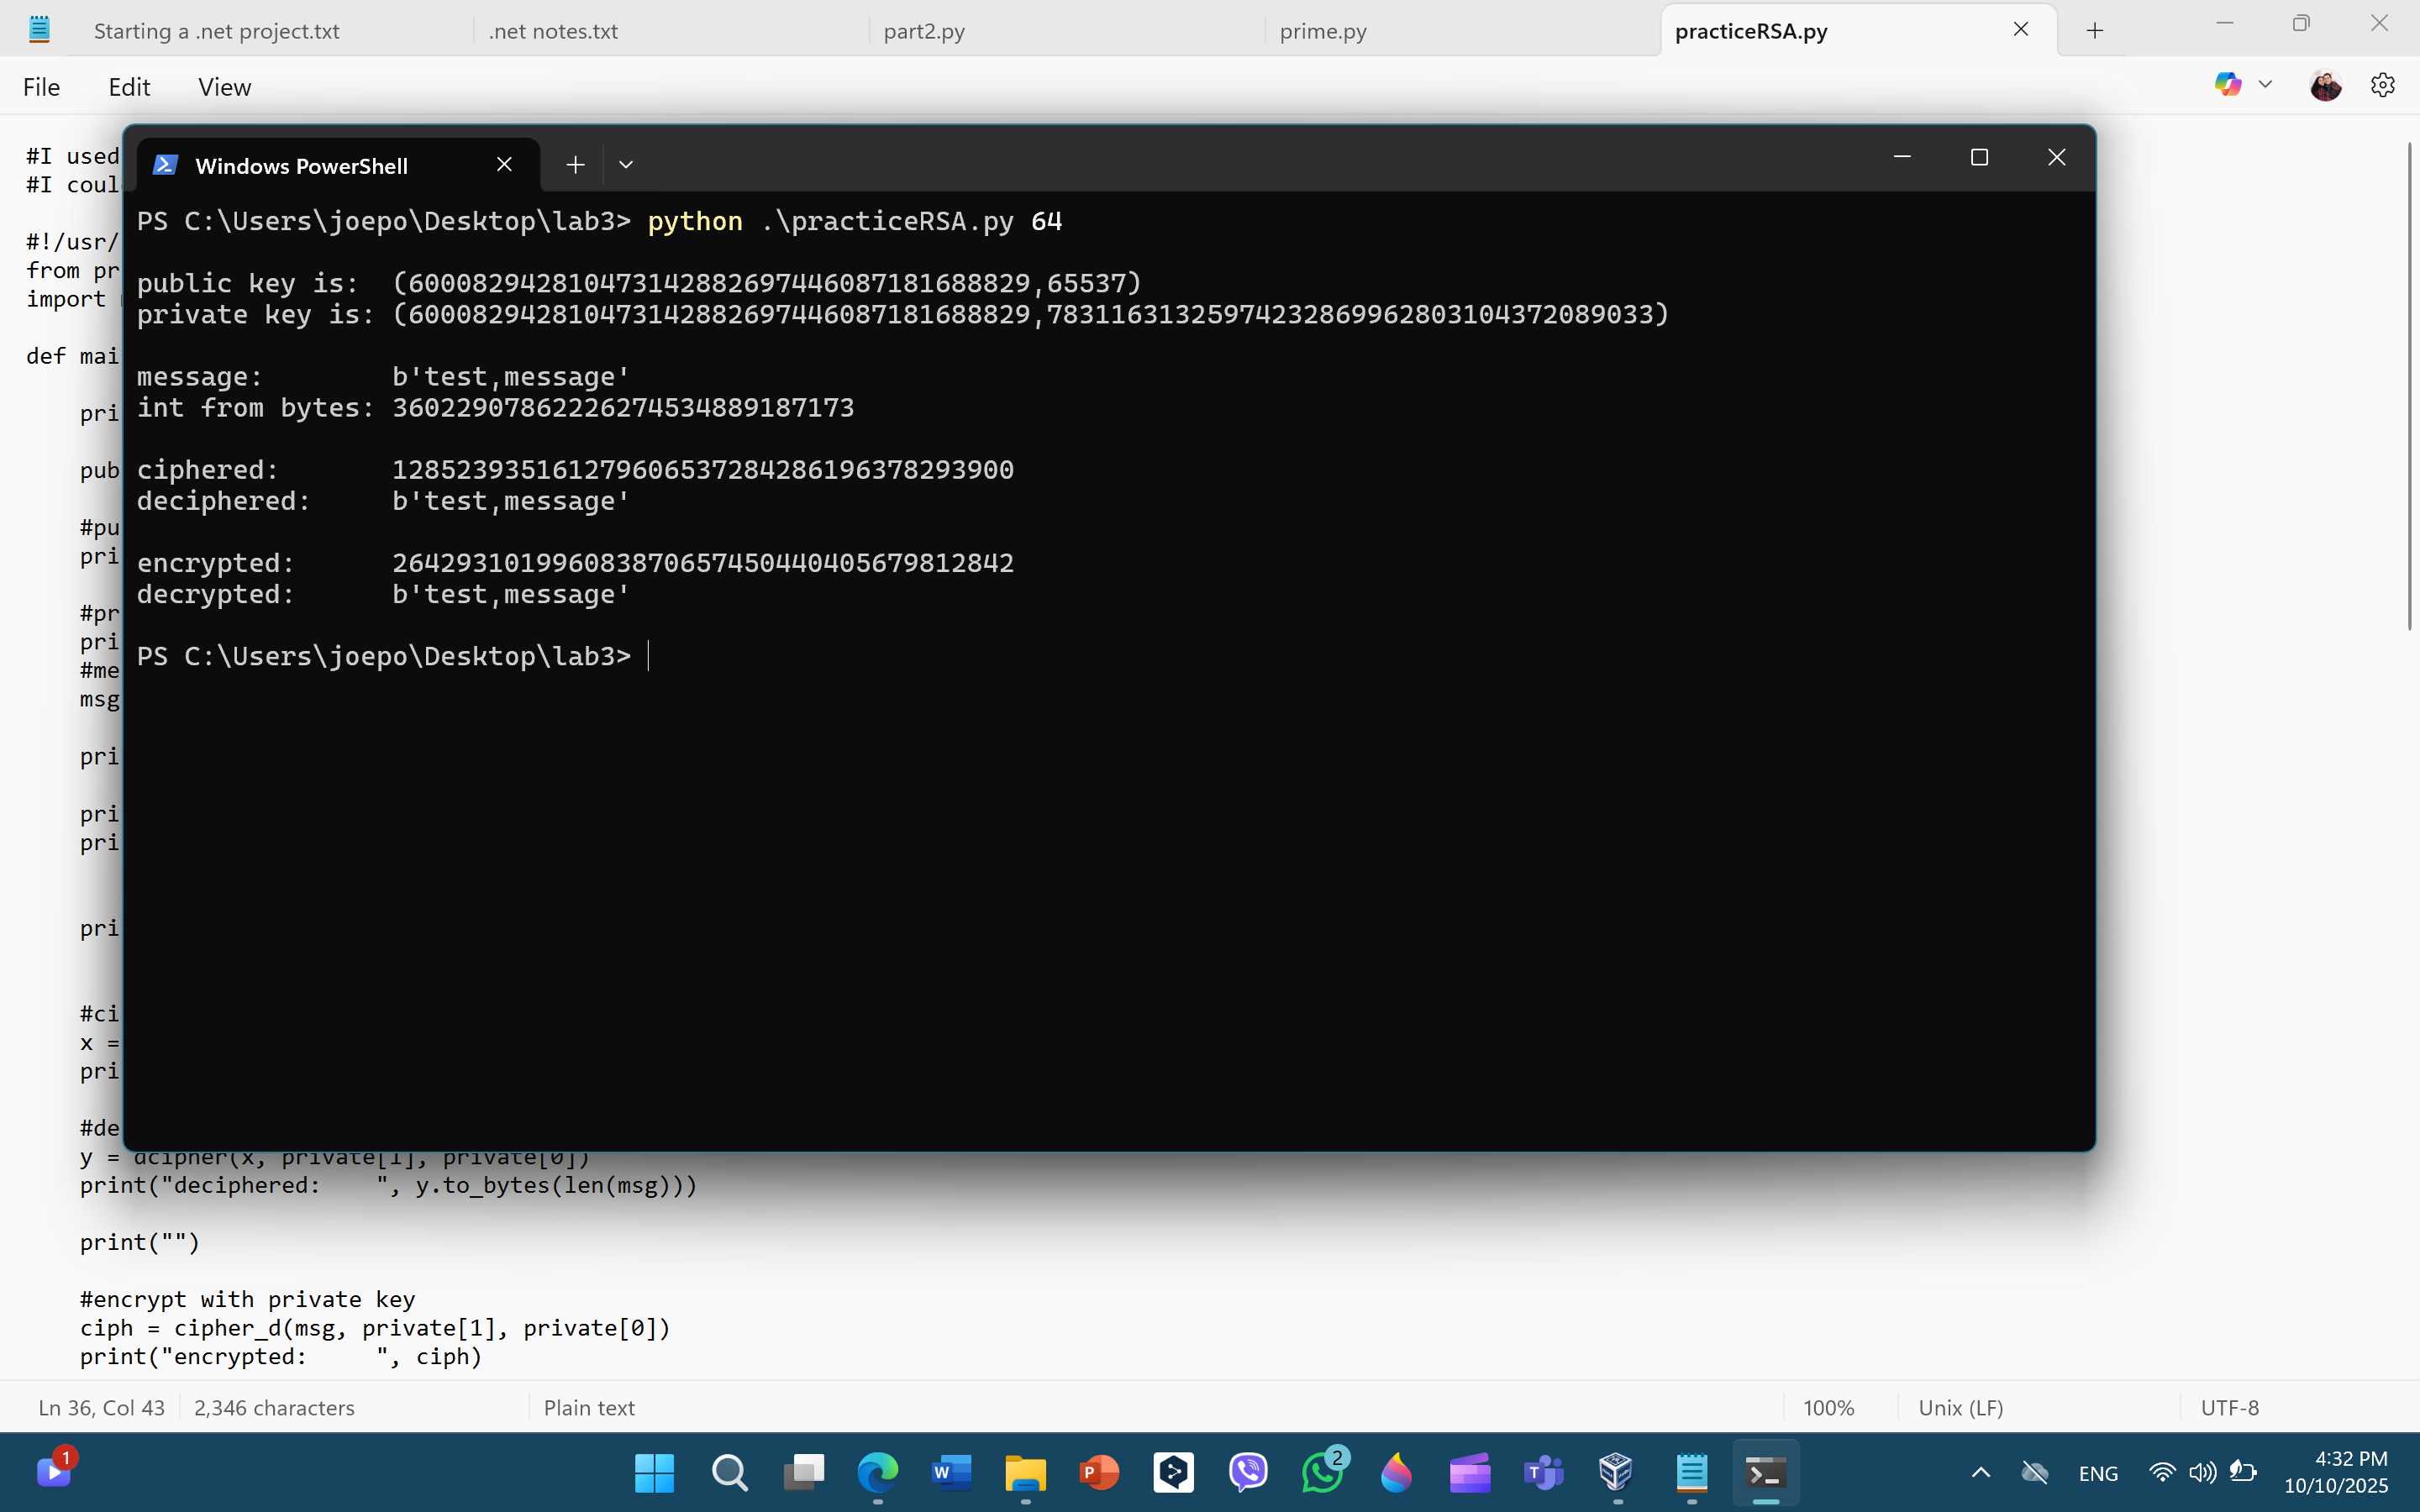Open Notepad settings with the gear icon
Image resolution: width=2420 pixels, height=1512 pixels.
tap(2382, 85)
